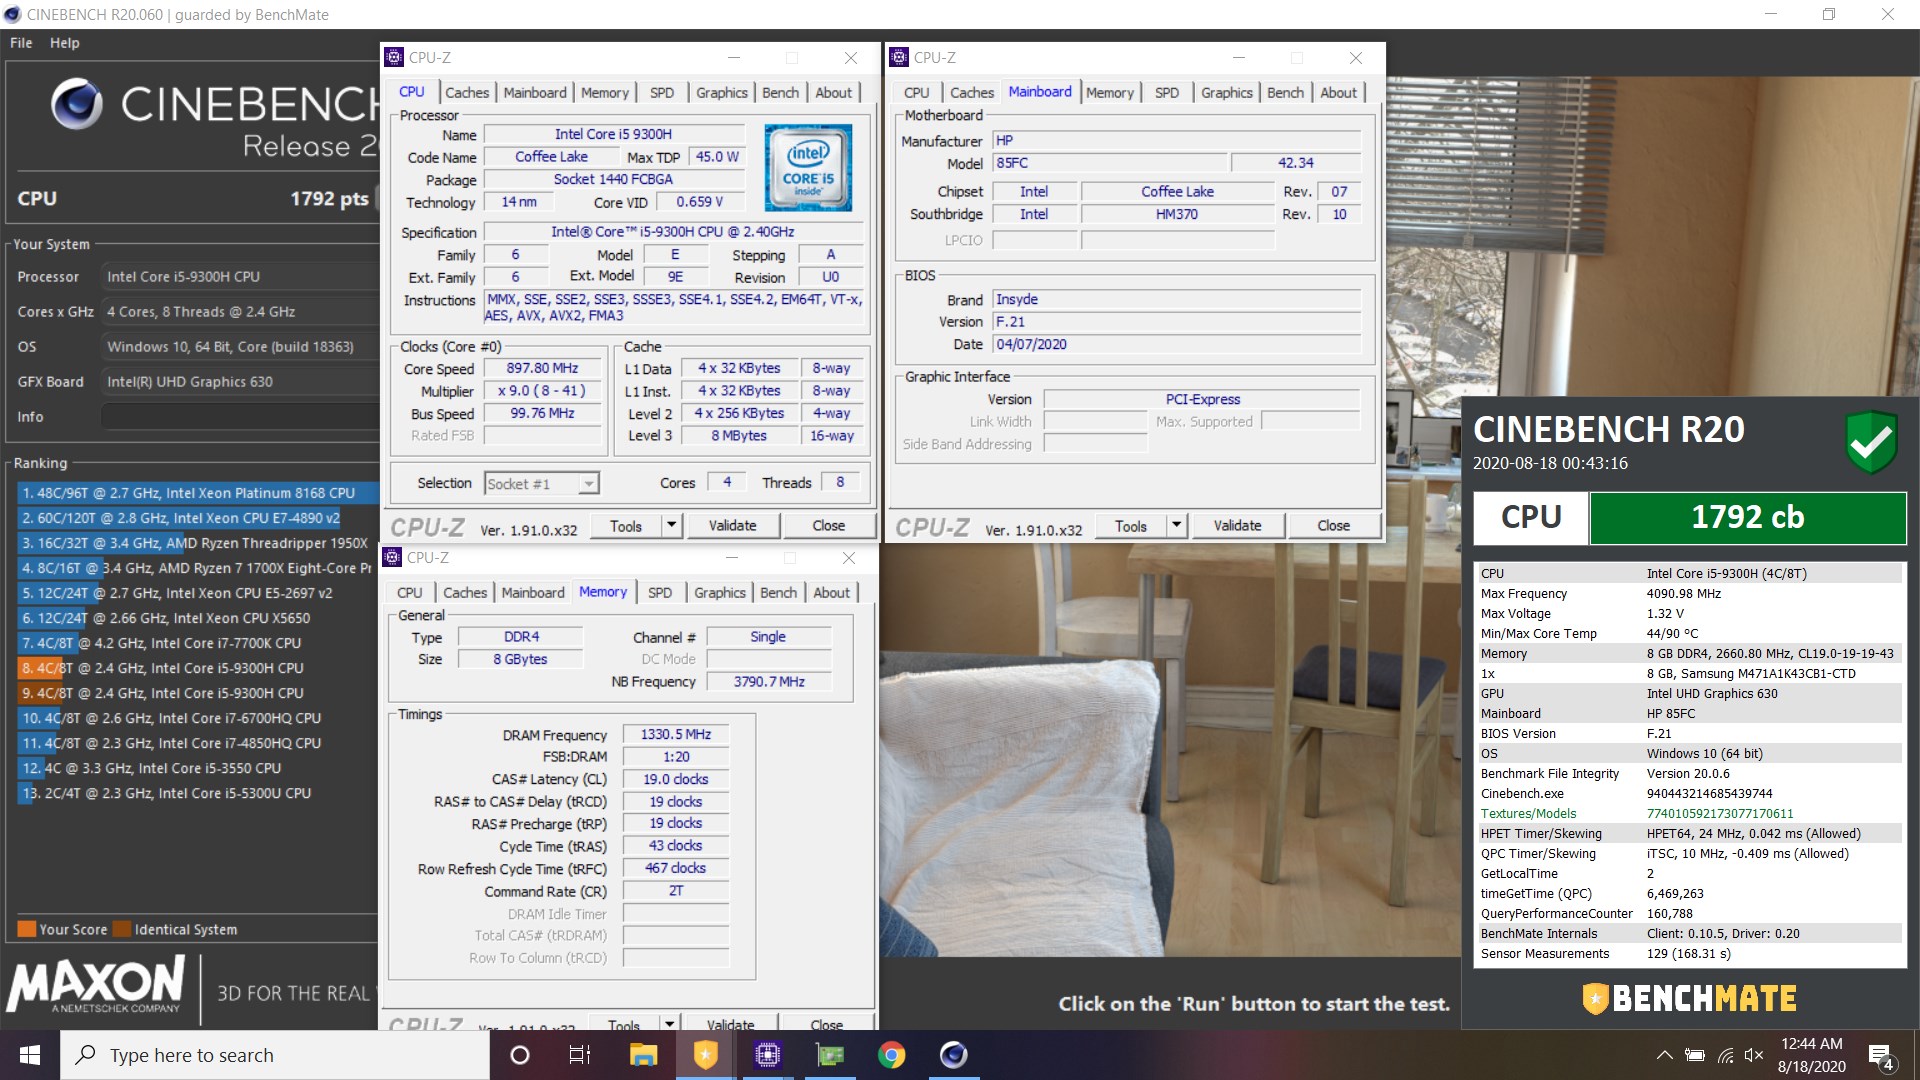Switch to CPU-Z taskbar icon

[x=768, y=1055]
